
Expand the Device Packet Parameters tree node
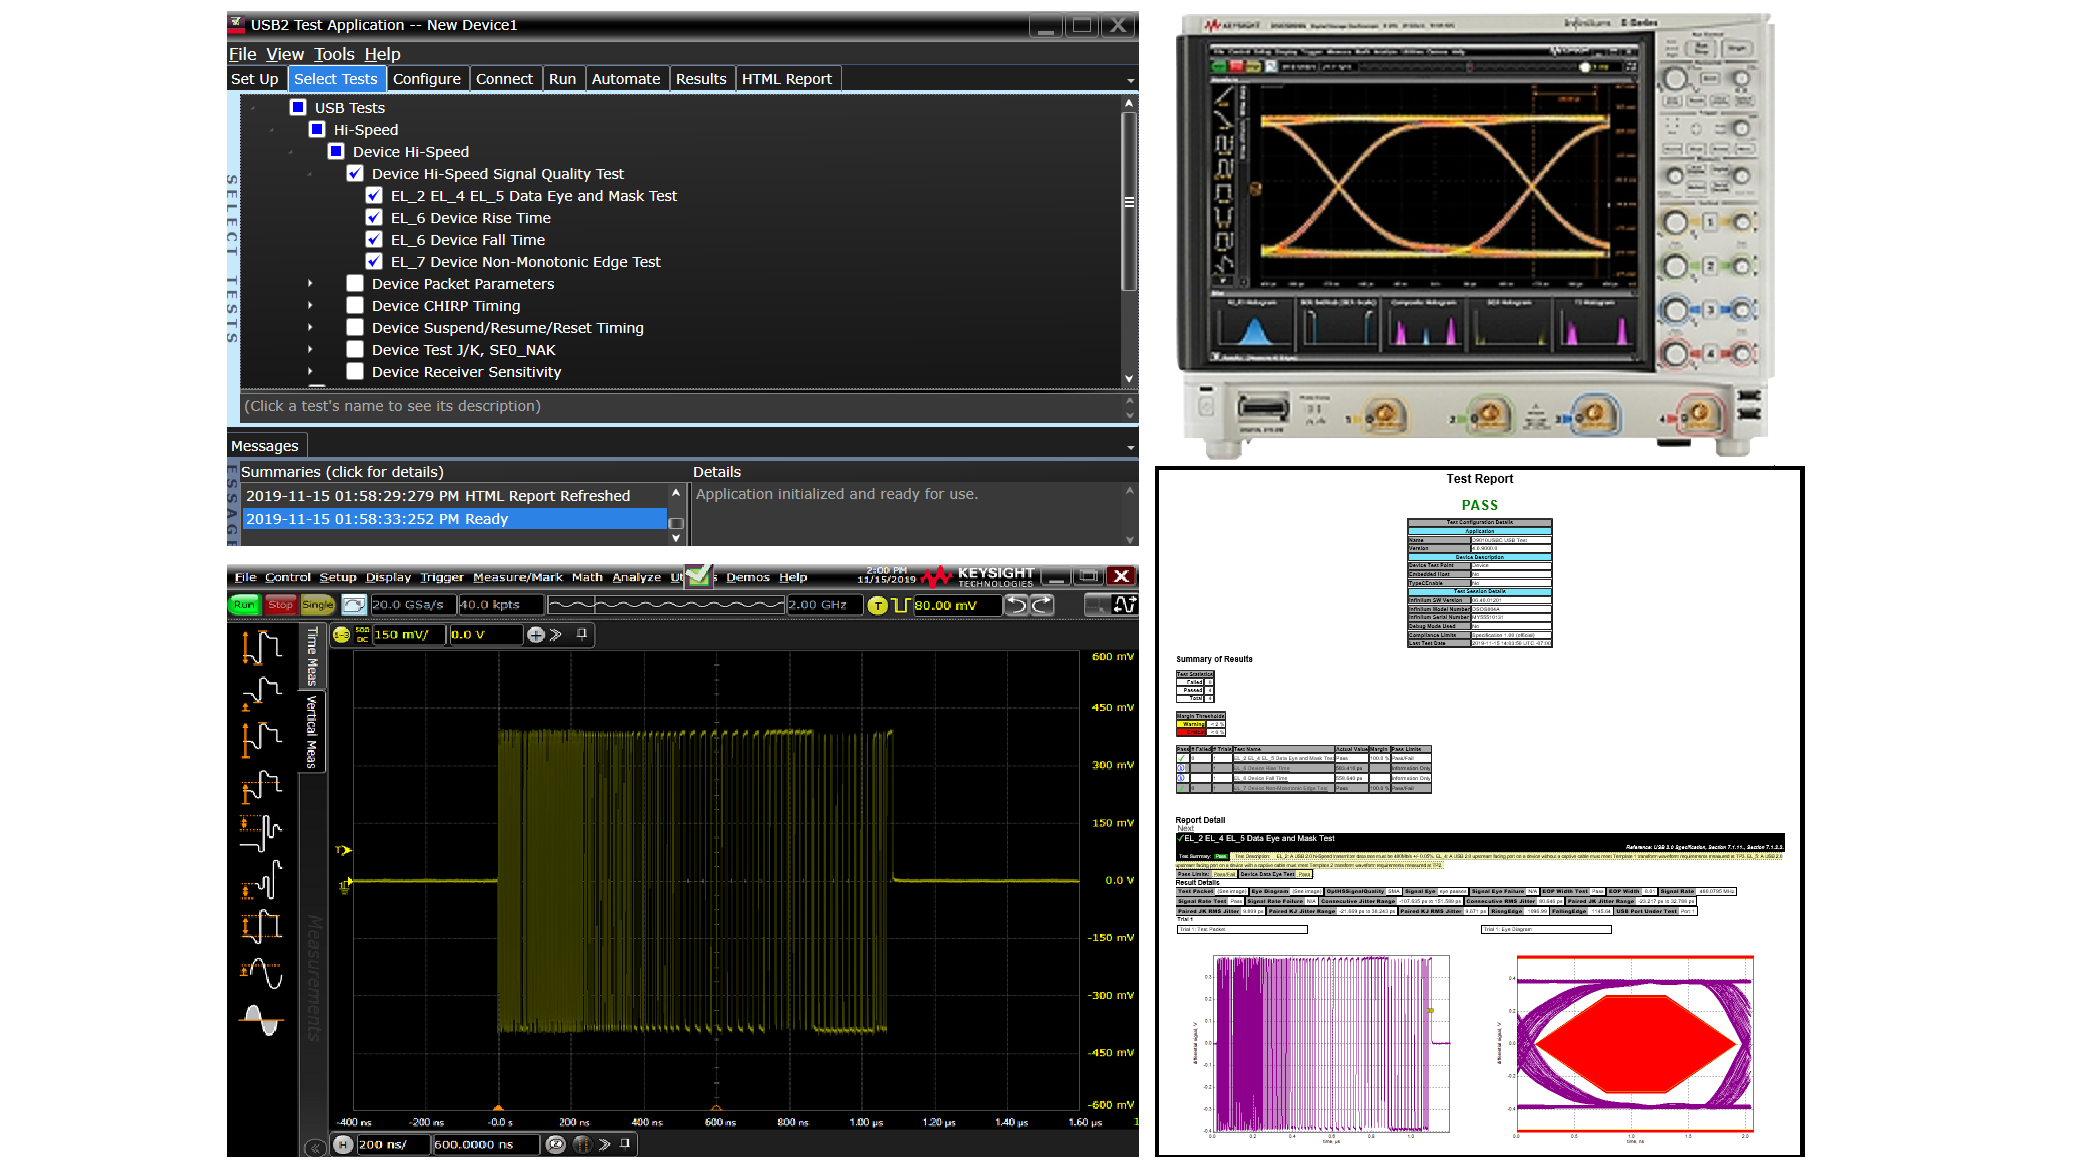[310, 284]
